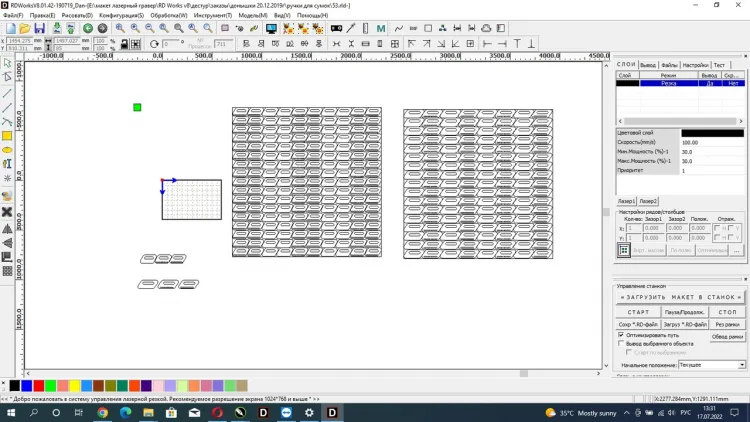Click the rotate icon in properties bar
750x422 pixels.
[x=154, y=44]
